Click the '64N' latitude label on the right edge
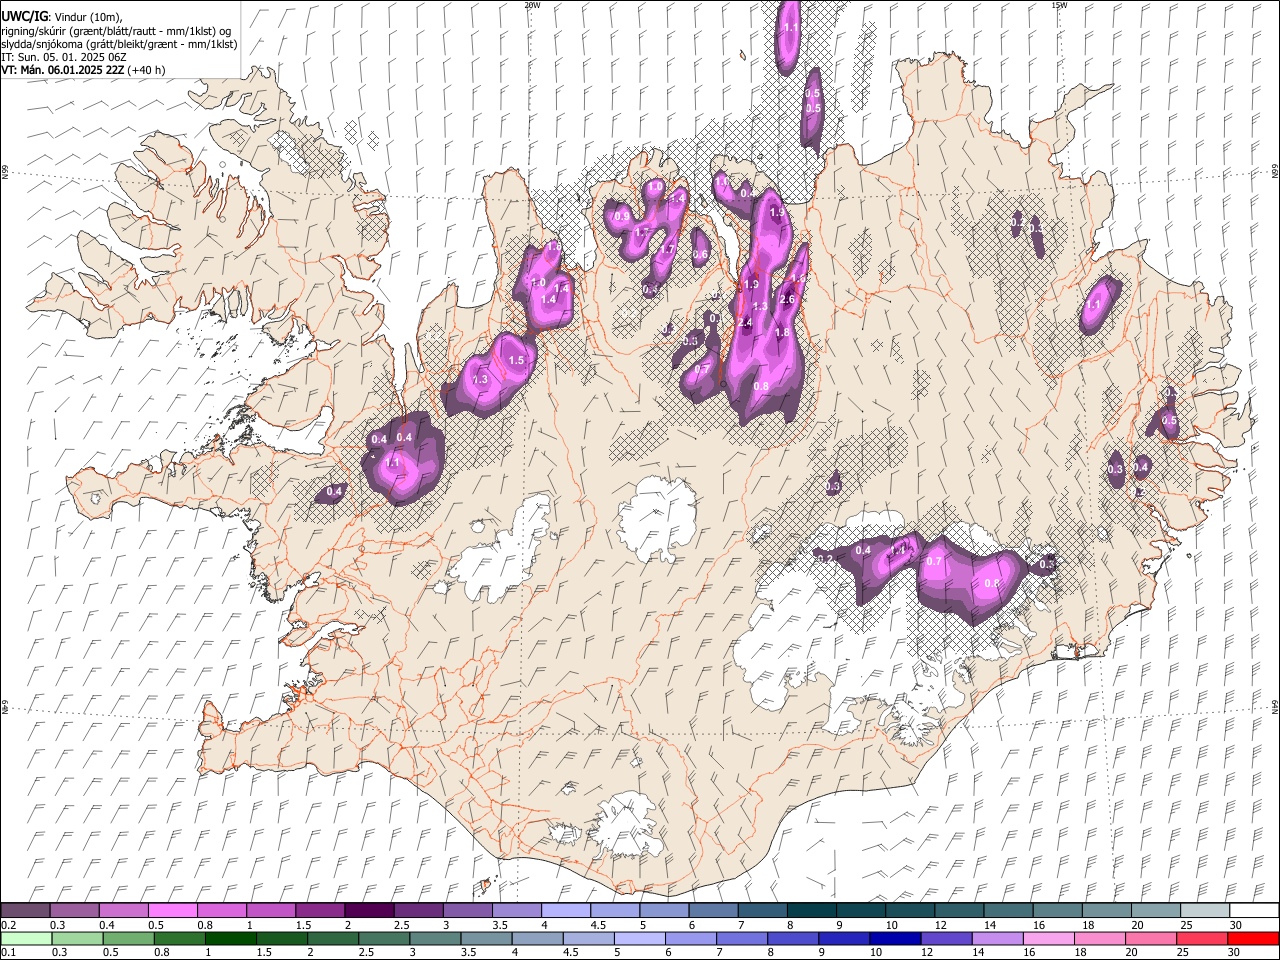Viewport: 1280px width, 960px height. click(1275, 706)
